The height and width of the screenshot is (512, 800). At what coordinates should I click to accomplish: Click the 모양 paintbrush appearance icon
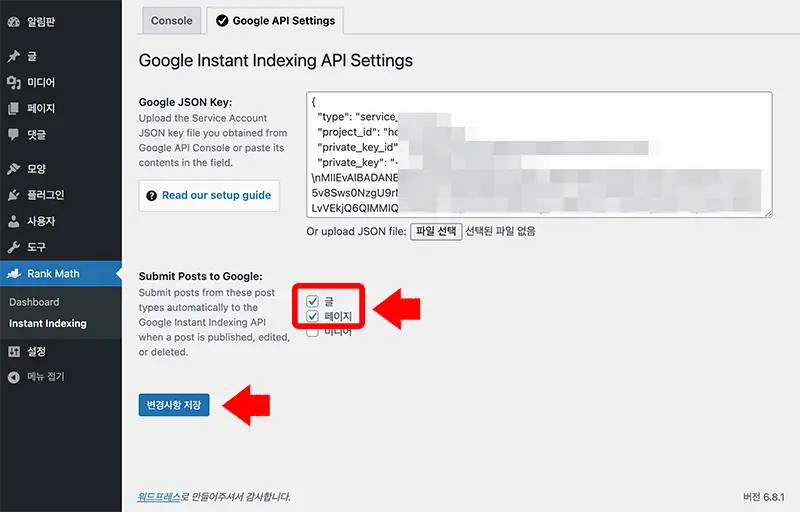tap(14, 168)
